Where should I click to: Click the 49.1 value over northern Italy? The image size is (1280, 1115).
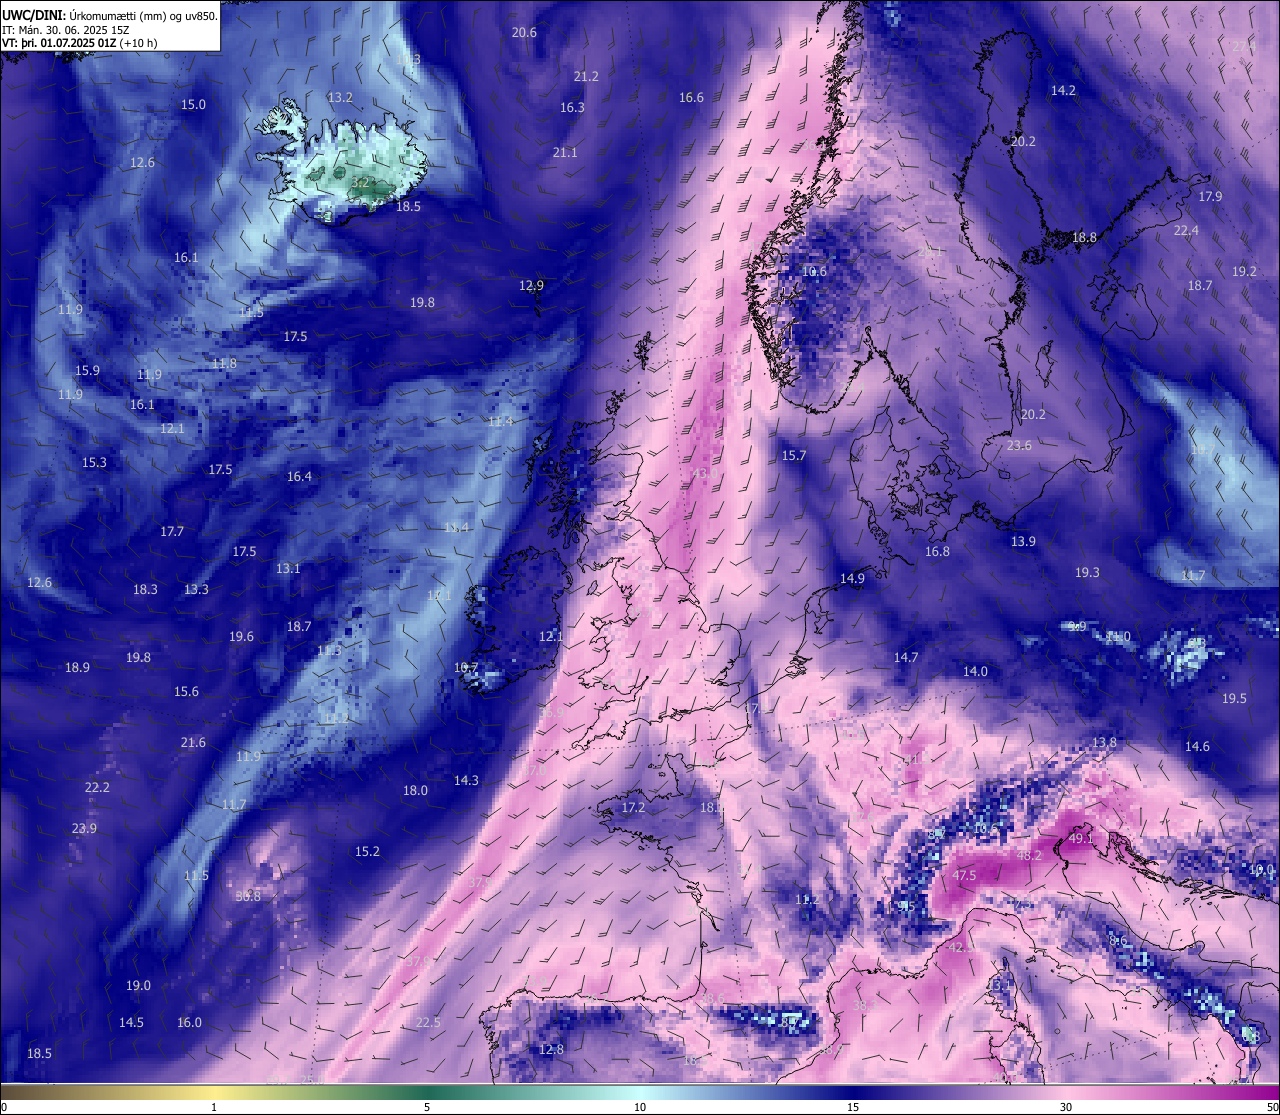(1081, 839)
